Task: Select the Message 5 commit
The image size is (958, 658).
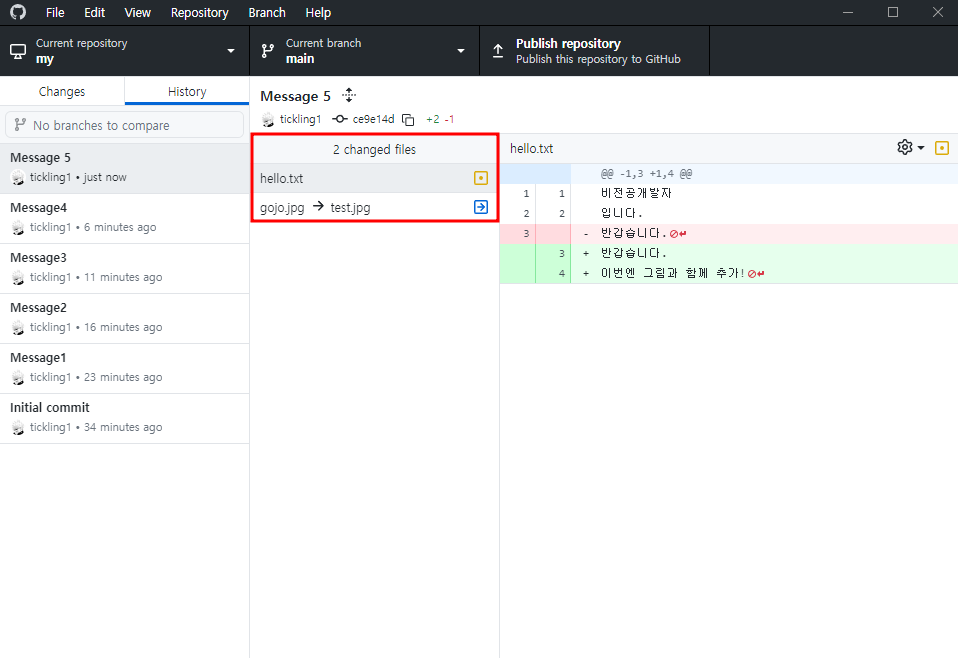Action: 125,168
